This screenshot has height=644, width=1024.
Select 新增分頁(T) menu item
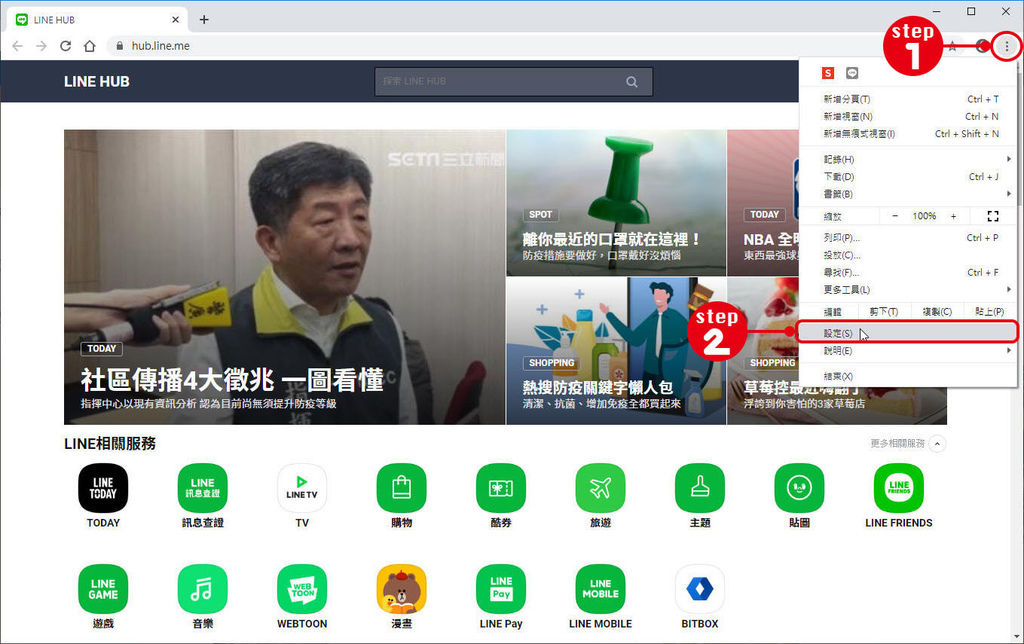(907, 99)
